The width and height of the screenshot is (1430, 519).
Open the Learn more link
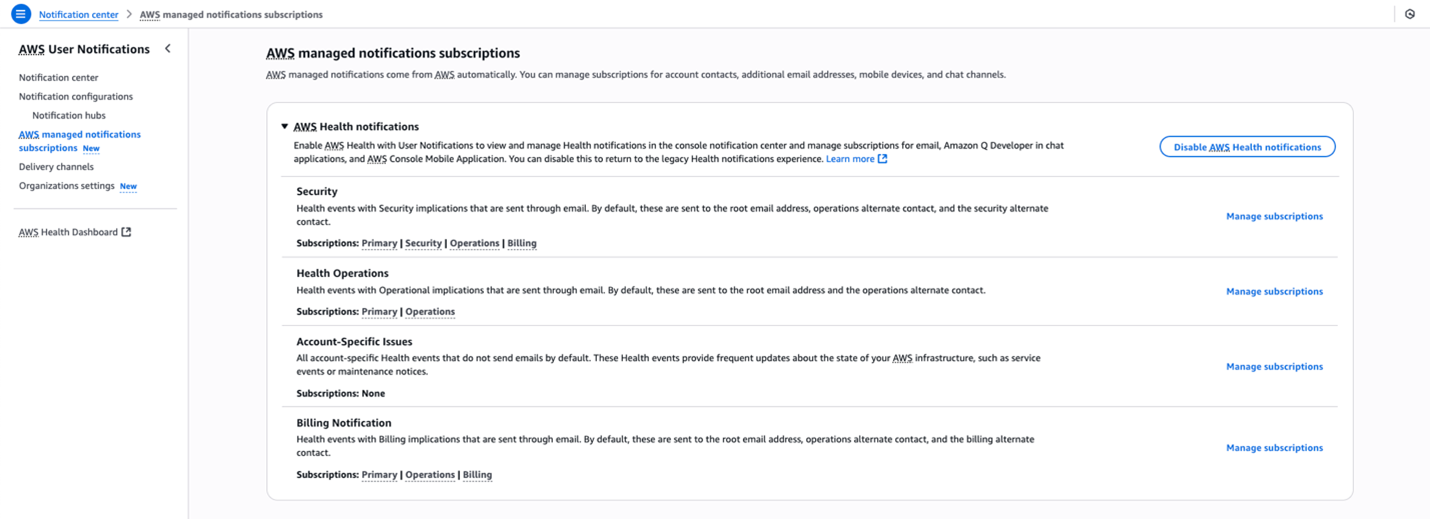coord(850,159)
